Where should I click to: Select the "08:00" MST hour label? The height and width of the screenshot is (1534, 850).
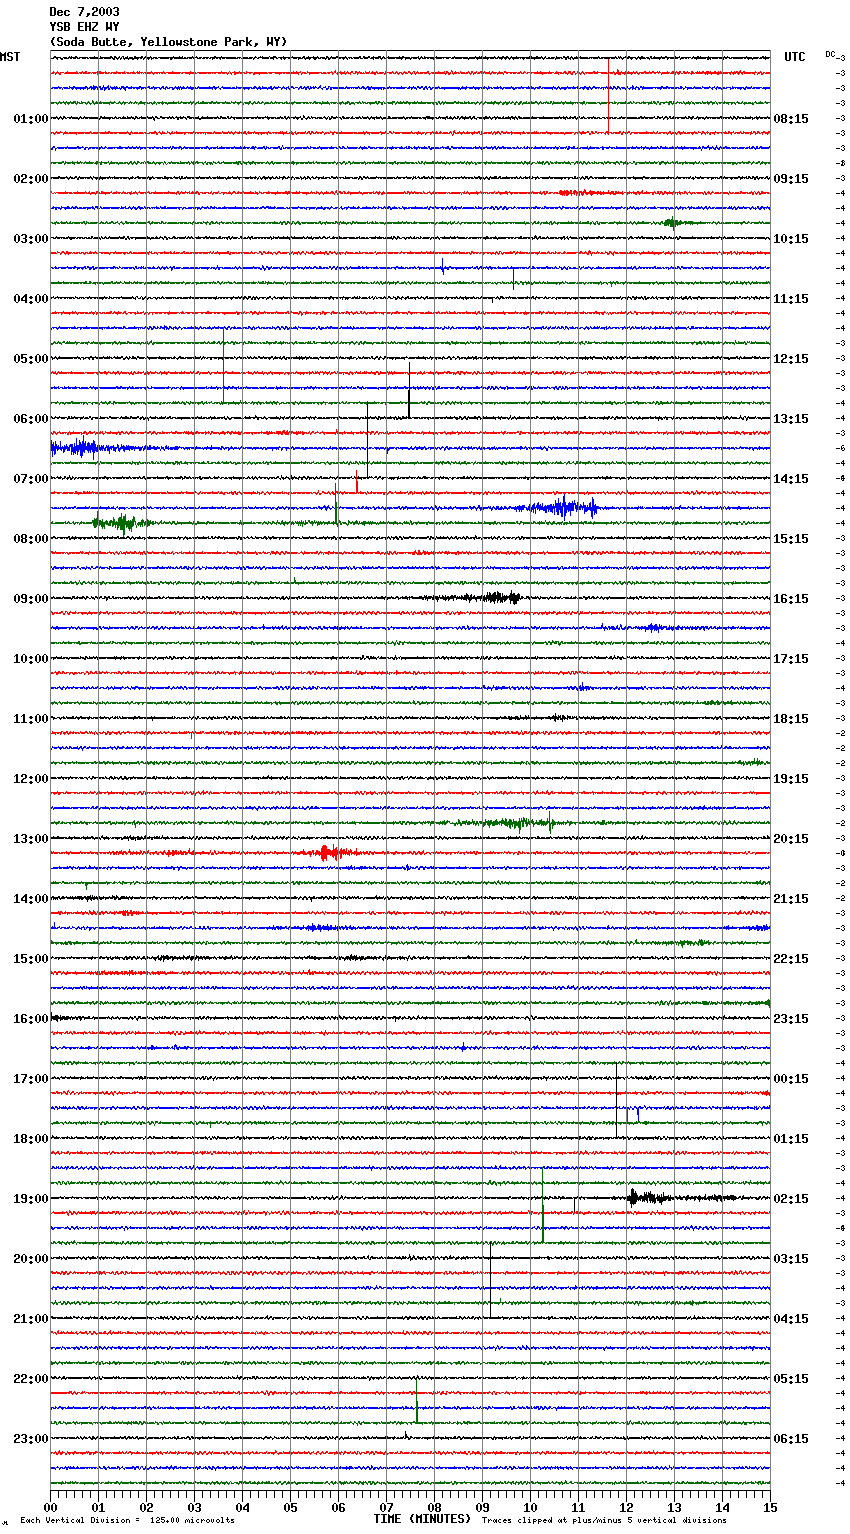[31, 539]
